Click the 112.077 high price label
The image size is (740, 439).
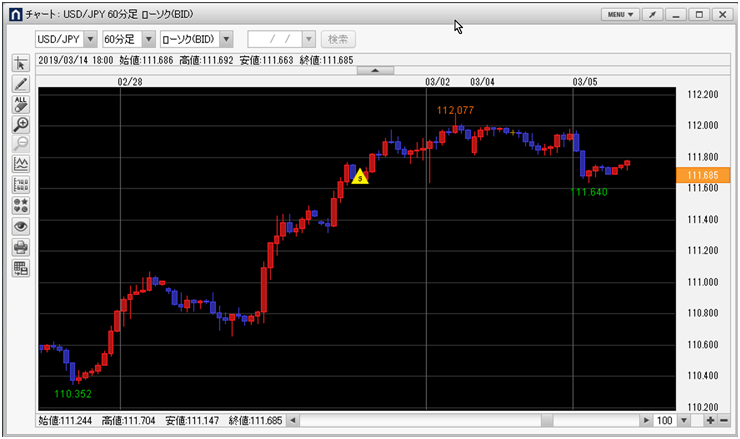click(x=455, y=110)
